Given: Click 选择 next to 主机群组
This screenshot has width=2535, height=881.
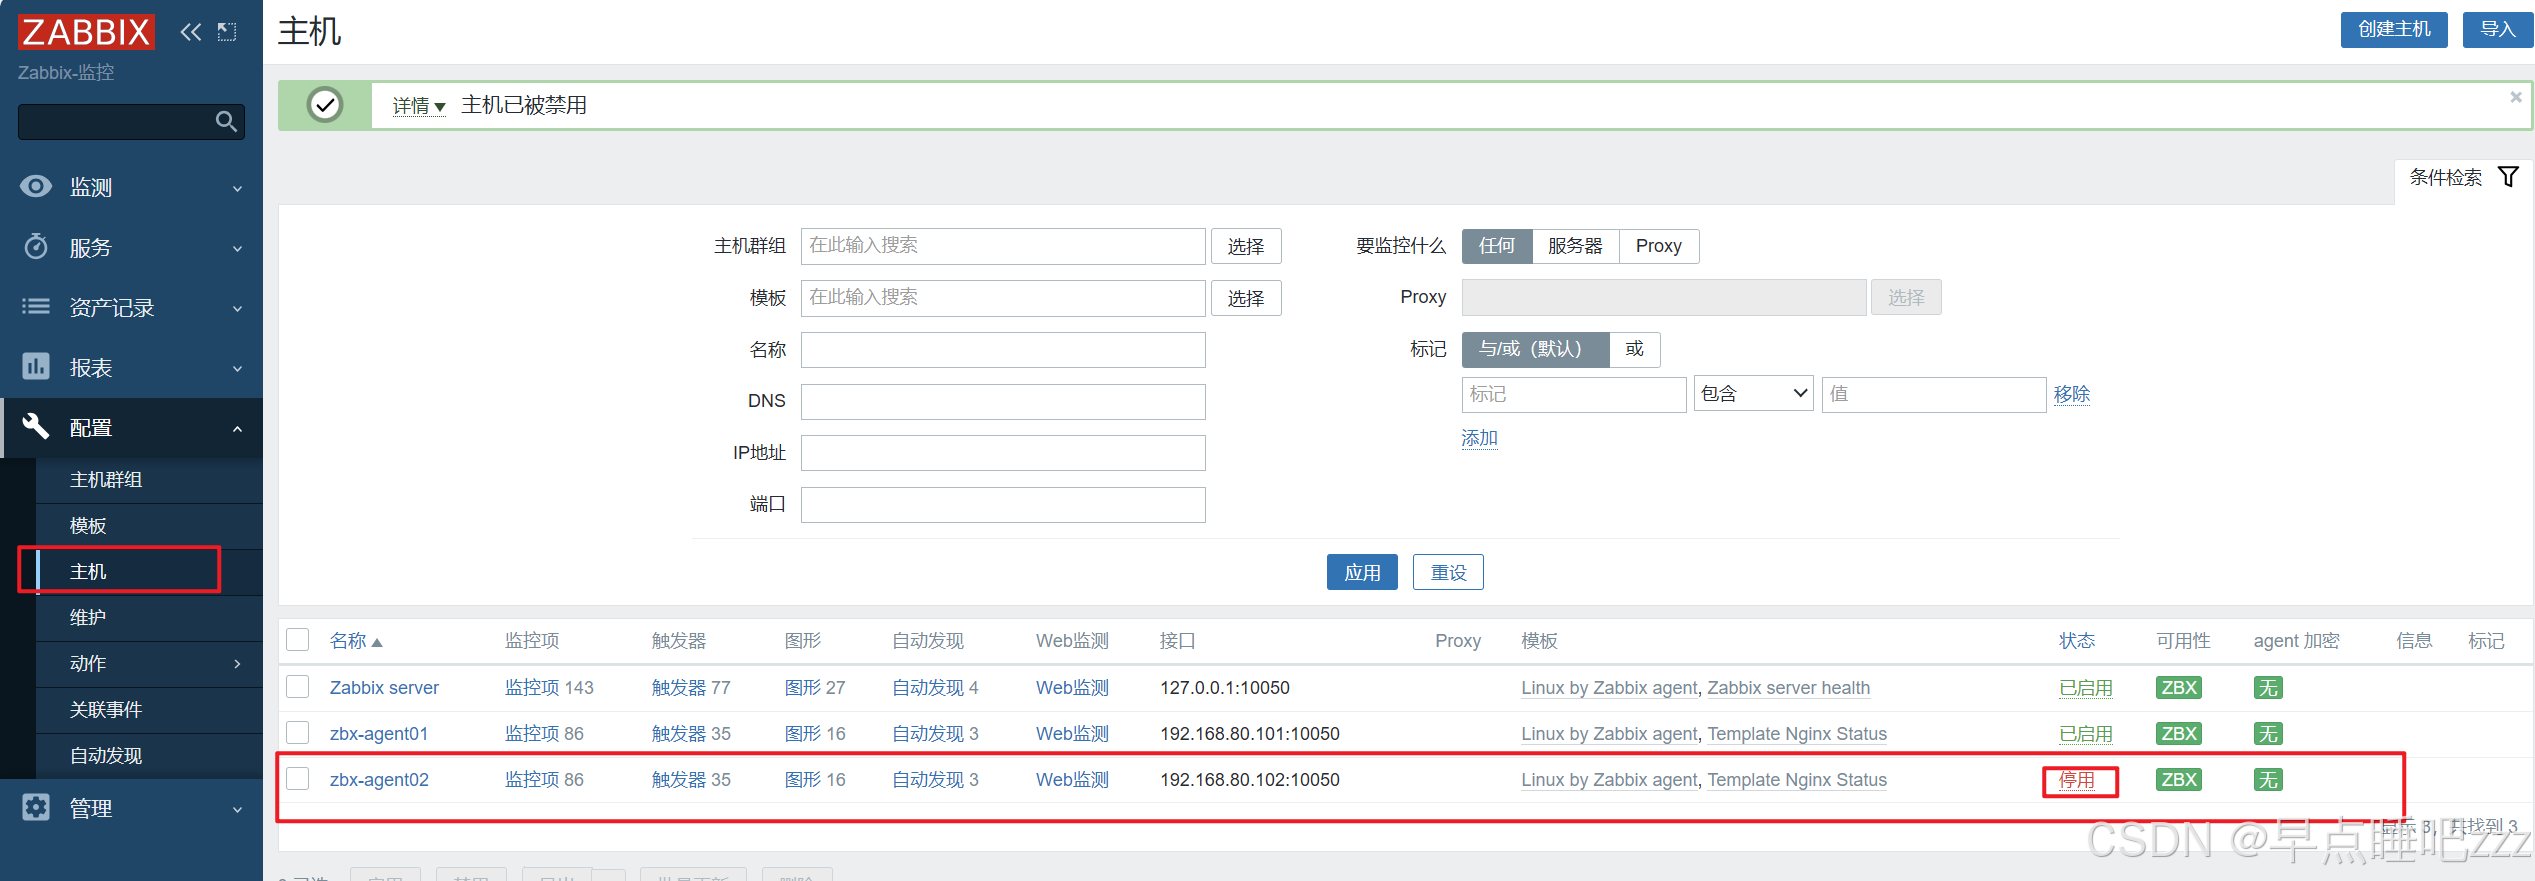Looking at the screenshot, I should [1246, 246].
